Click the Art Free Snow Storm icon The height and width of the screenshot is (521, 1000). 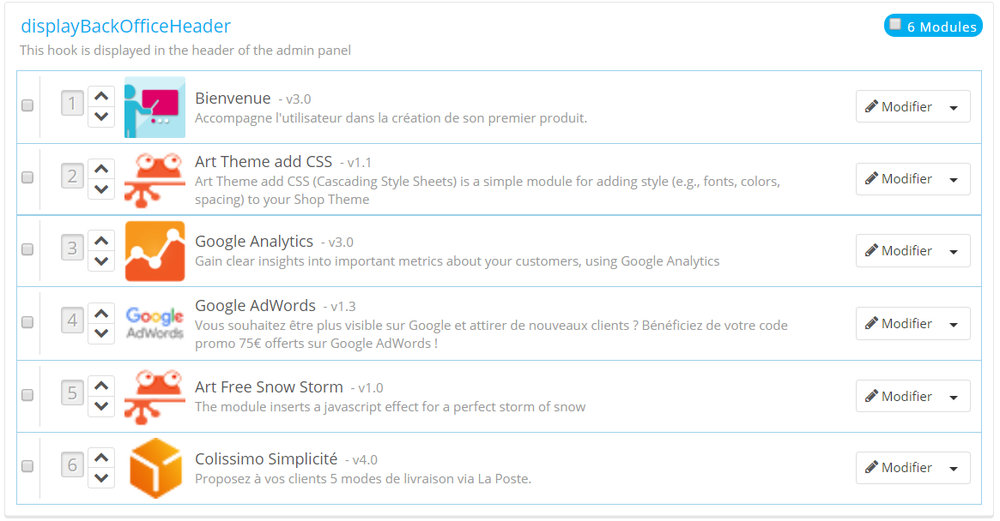coord(155,396)
